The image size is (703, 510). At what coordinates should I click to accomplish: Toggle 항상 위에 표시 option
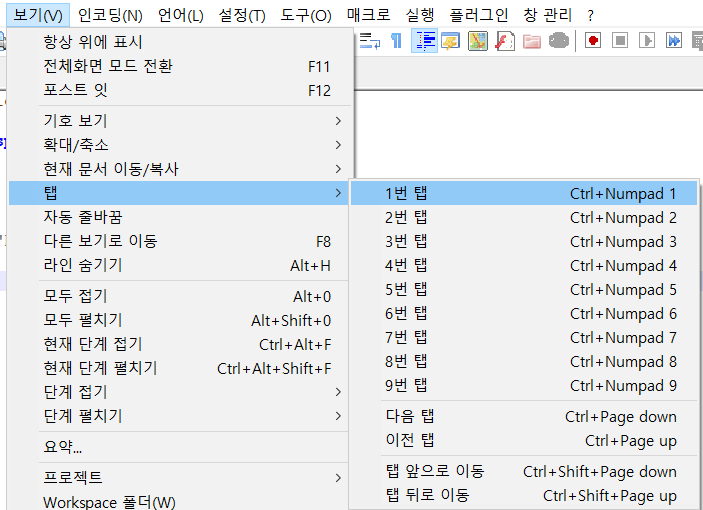coord(178,42)
